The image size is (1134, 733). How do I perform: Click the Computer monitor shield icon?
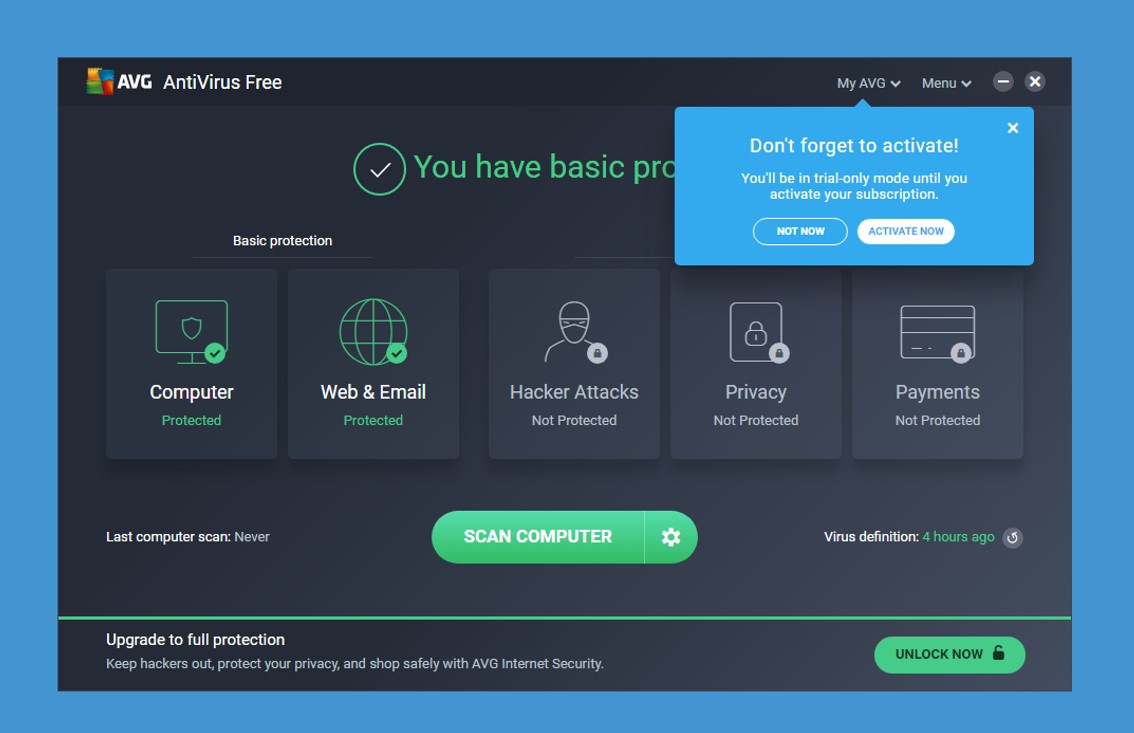point(191,331)
